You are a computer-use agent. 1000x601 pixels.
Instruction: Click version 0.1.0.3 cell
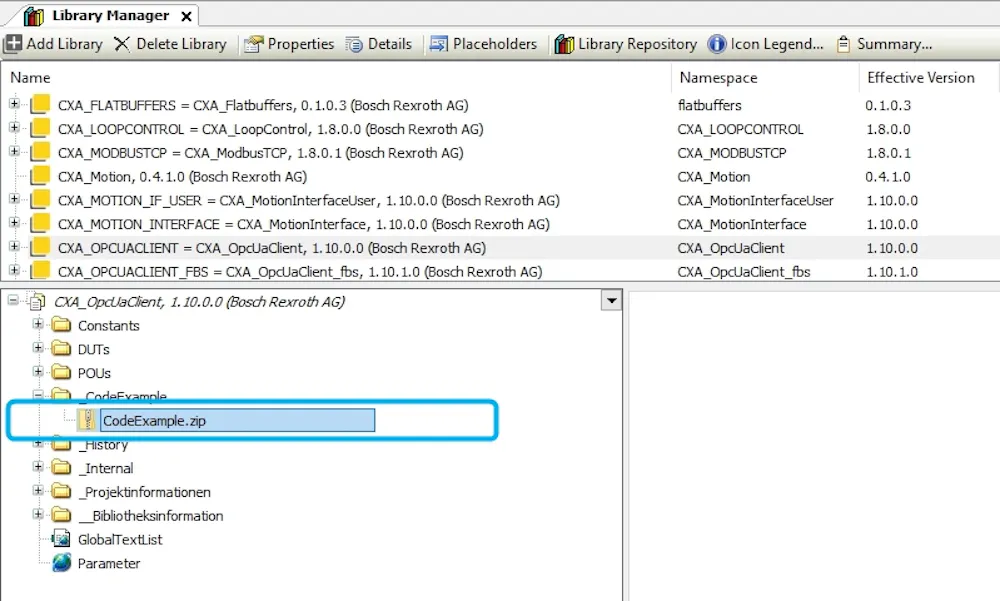click(x=888, y=105)
